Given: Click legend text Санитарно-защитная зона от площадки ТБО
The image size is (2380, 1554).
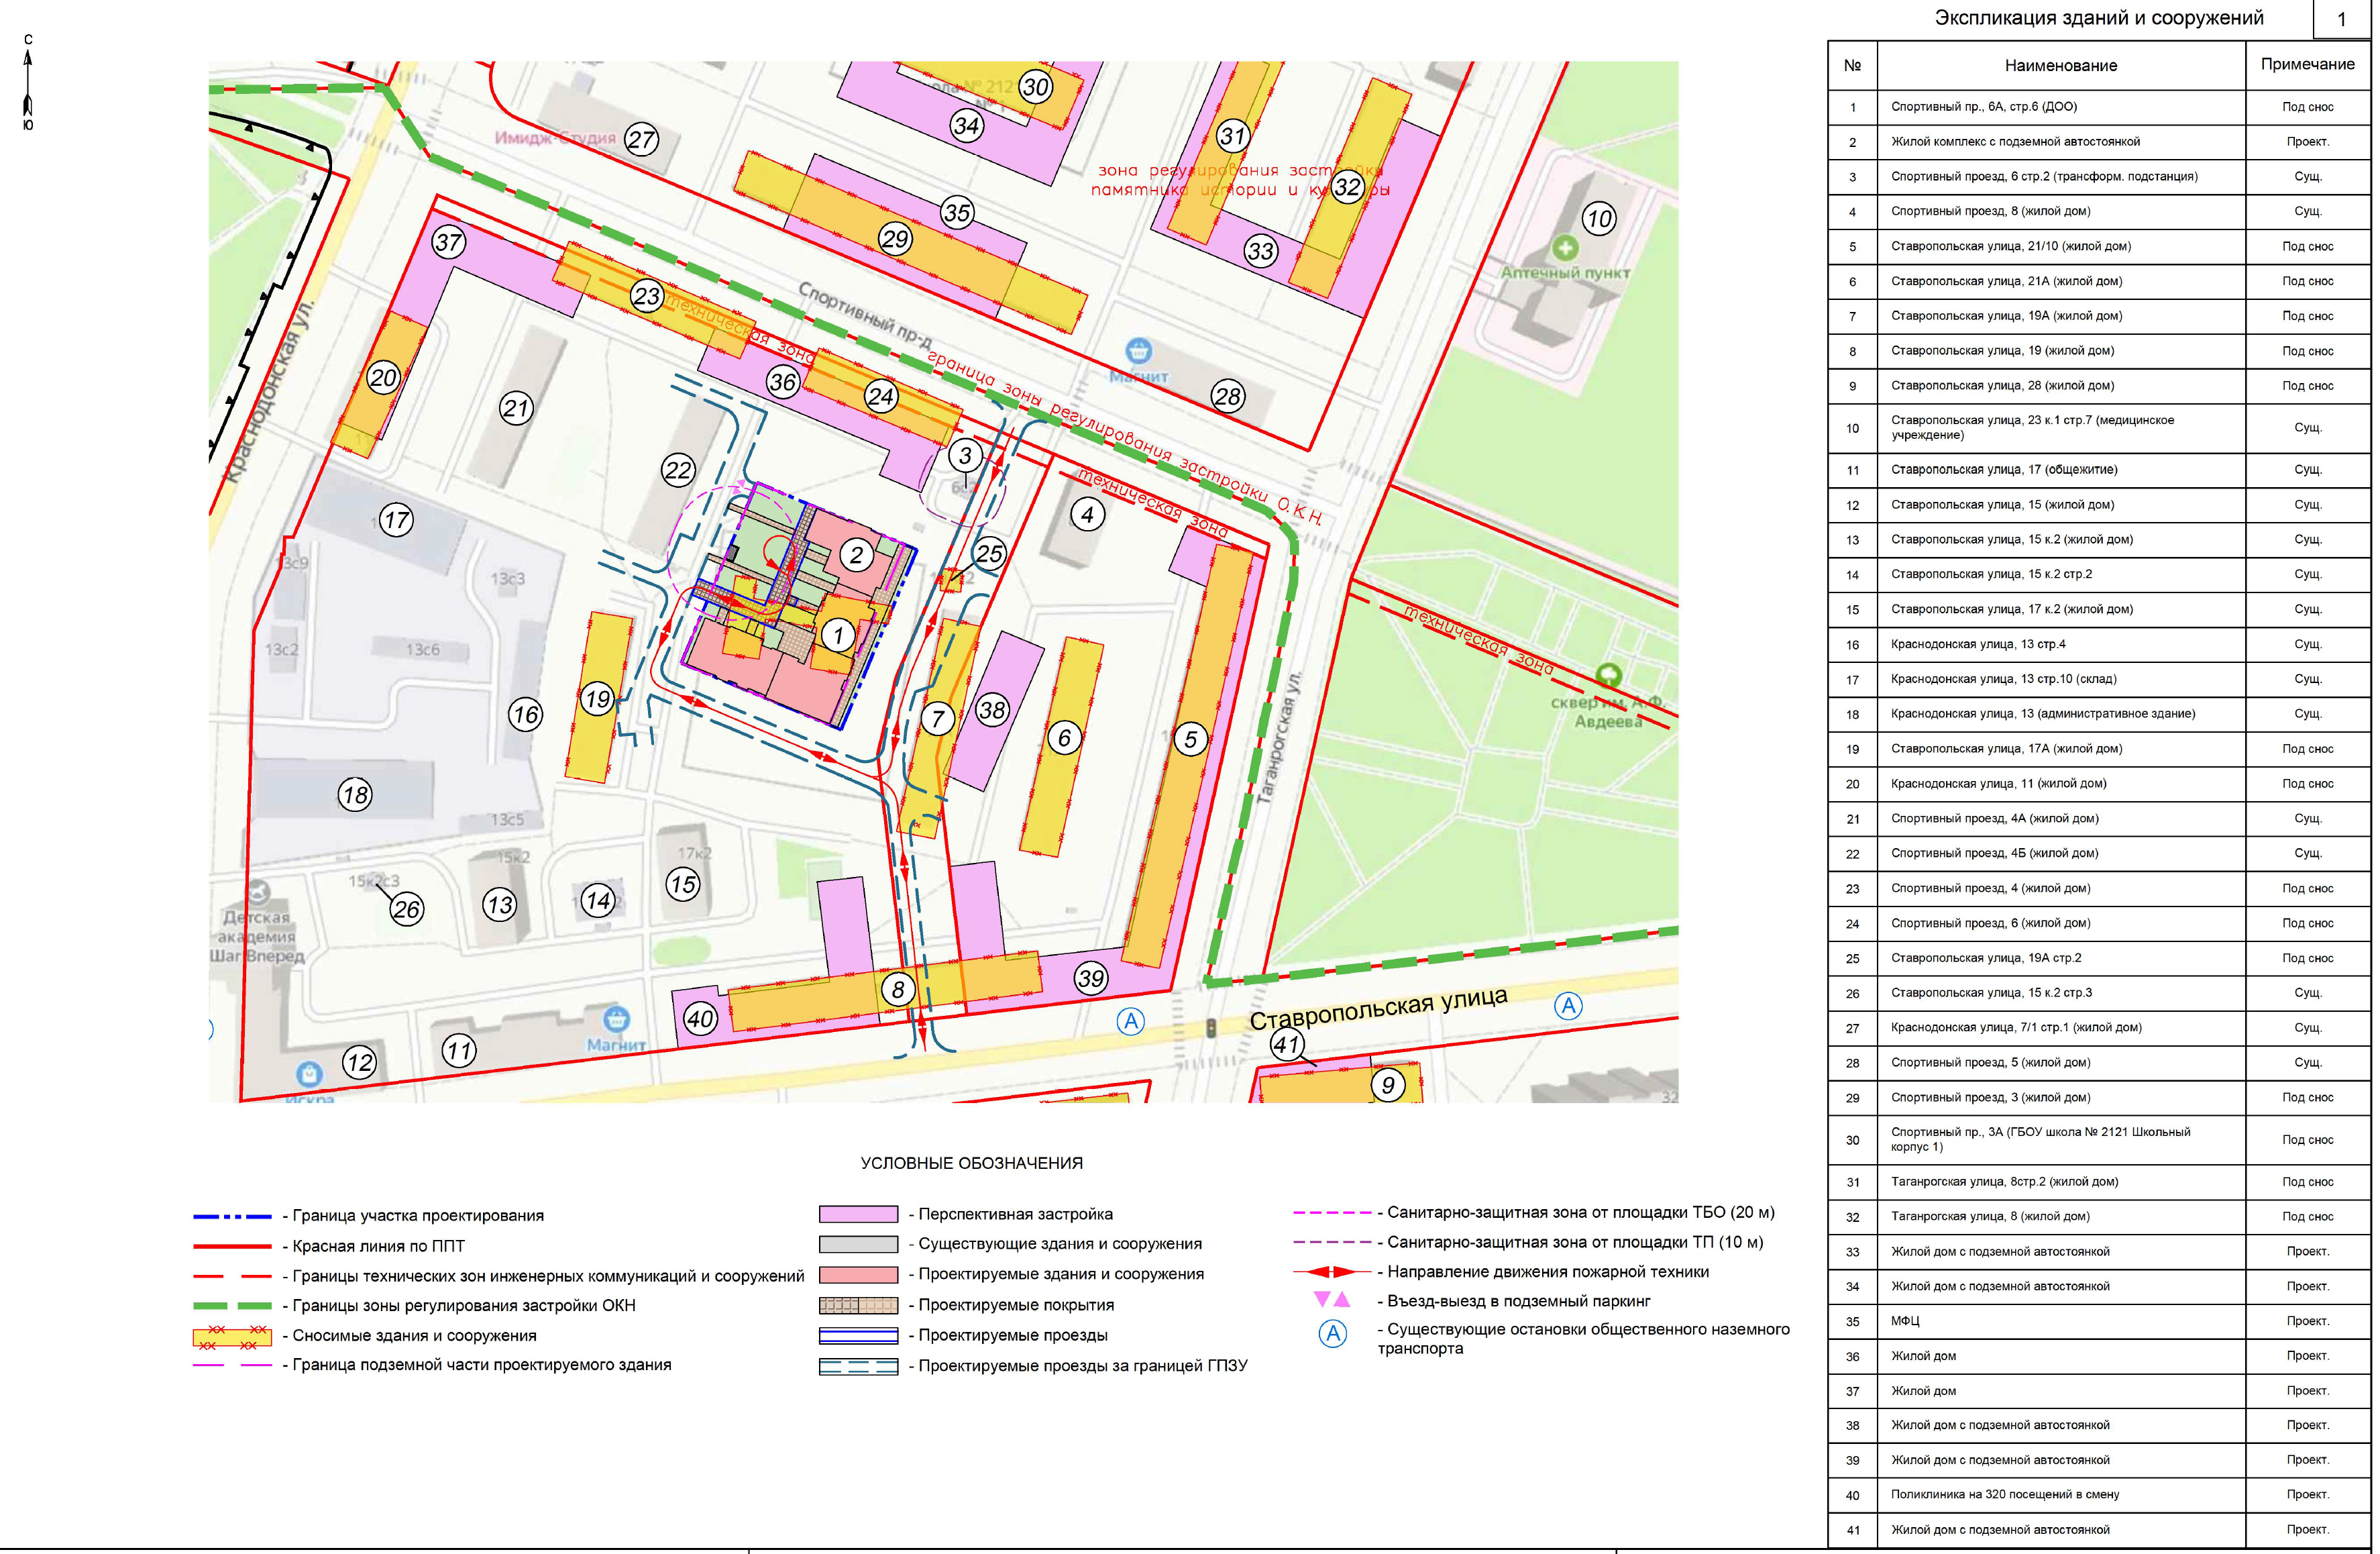Looking at the screenshot, I should tap(1580, 1212).
